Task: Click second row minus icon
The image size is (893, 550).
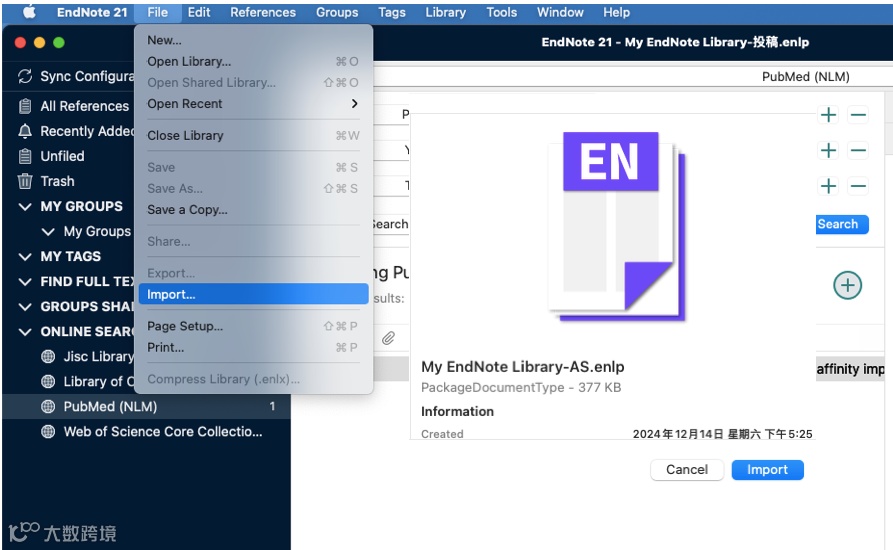Action: 858,150
